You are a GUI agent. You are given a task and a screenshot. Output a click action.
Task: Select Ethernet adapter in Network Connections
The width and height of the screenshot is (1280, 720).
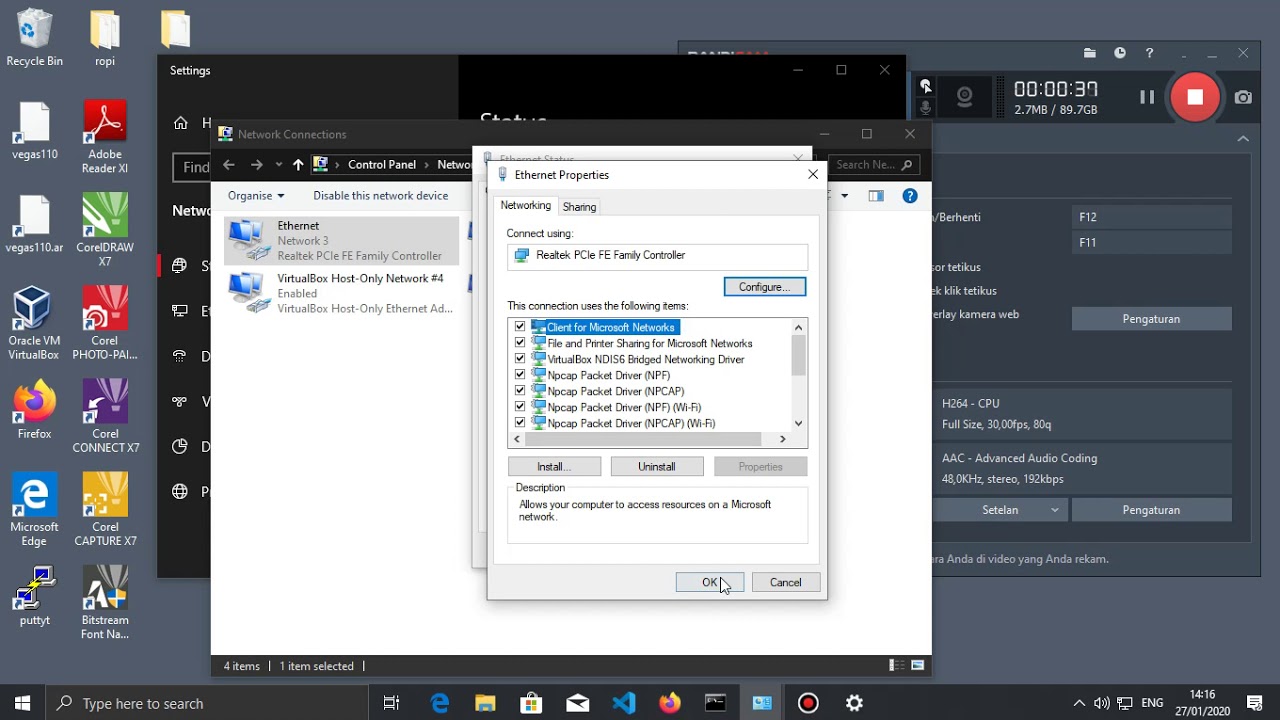click(342, 241)
